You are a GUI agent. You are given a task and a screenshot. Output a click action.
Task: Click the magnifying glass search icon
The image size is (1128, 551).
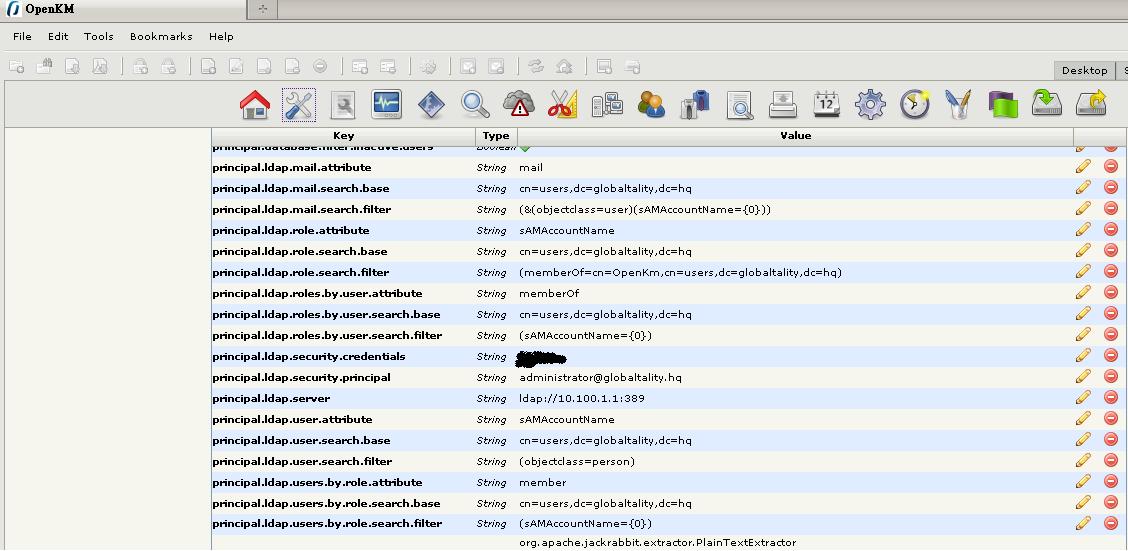[x=475, y=104]
